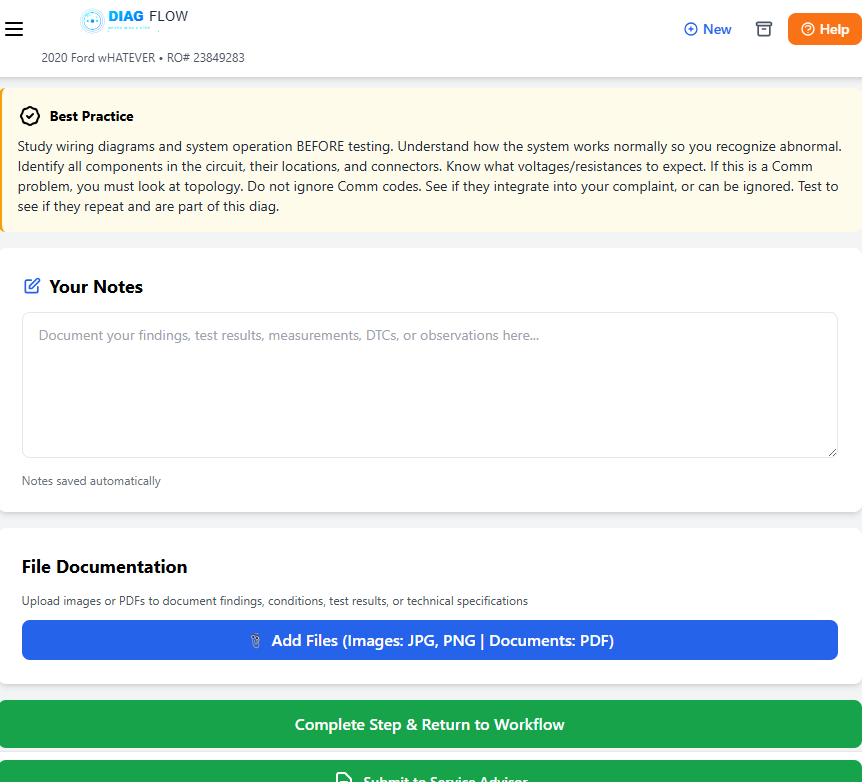This screenshot has height=782, width=862.
Task: Click the Best Practice checkmark badge icon
Action: [30, 116]
